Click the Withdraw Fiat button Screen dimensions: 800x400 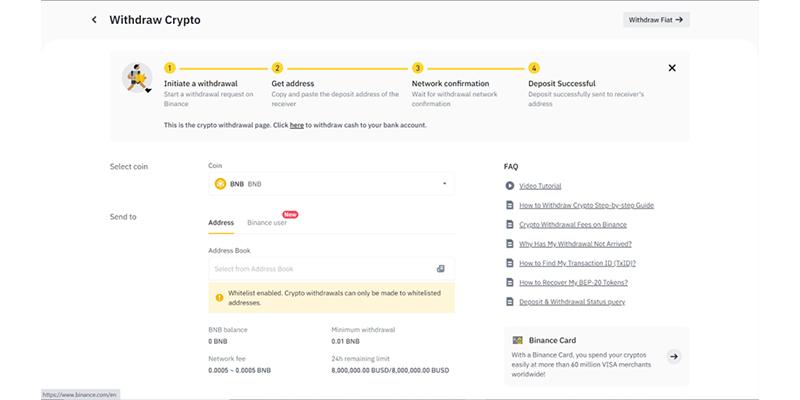656,20
